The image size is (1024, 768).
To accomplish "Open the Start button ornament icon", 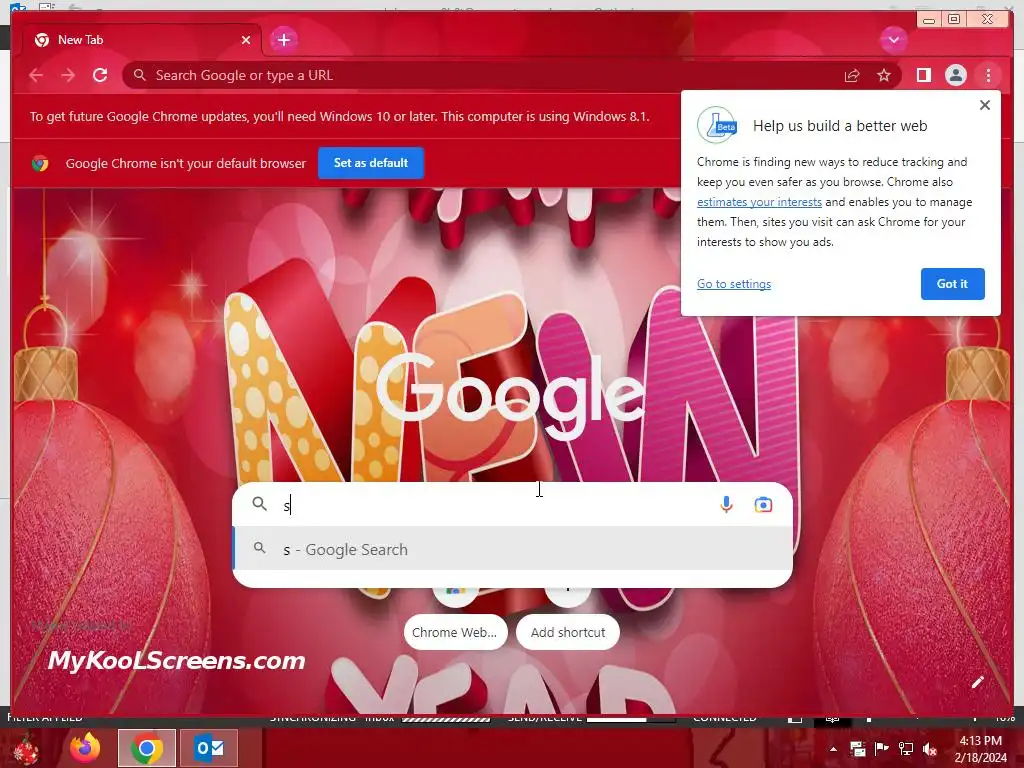I will coord(27,749).
